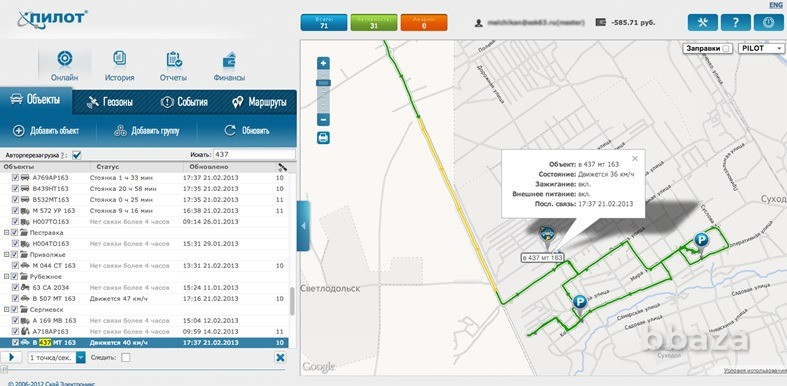Click the vehicle marker for в 437 мт 163
The image size is (787, 386).
[x=546, y=237]
